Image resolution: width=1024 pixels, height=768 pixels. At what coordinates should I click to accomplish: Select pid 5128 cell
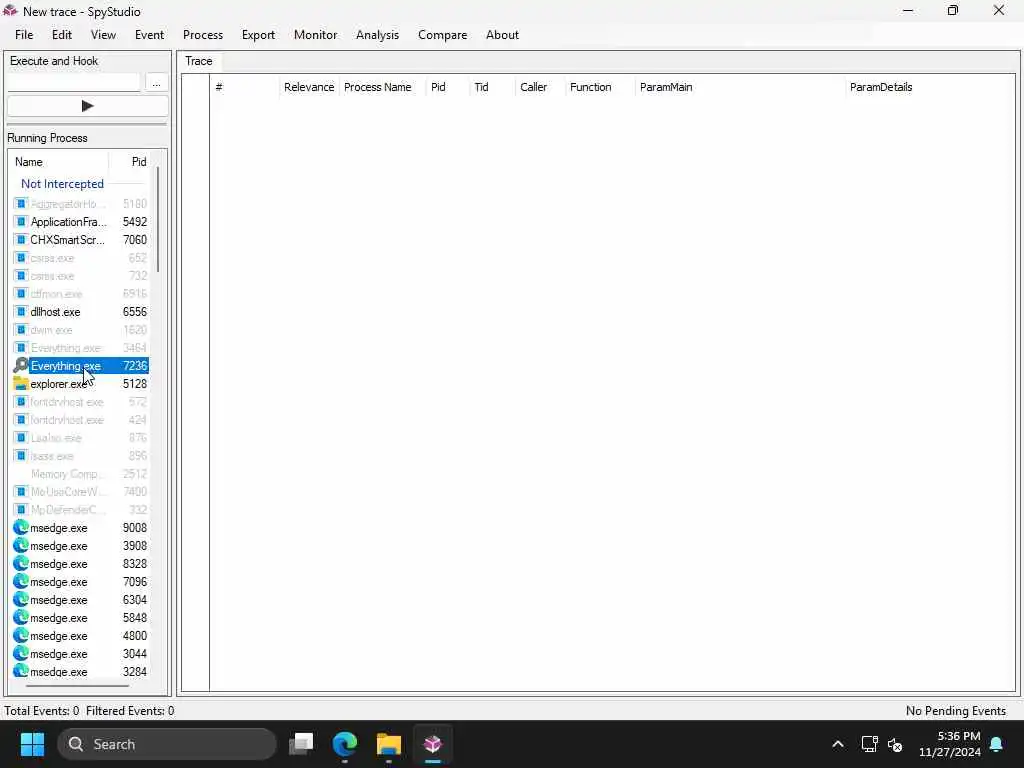(135, 383)
